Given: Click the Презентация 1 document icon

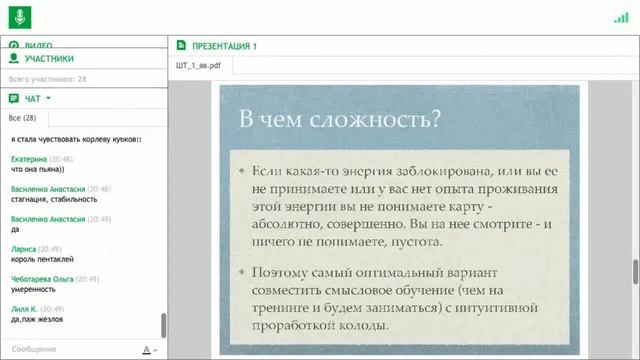Looking at the screenshot, I should click(x=181, y=45).
